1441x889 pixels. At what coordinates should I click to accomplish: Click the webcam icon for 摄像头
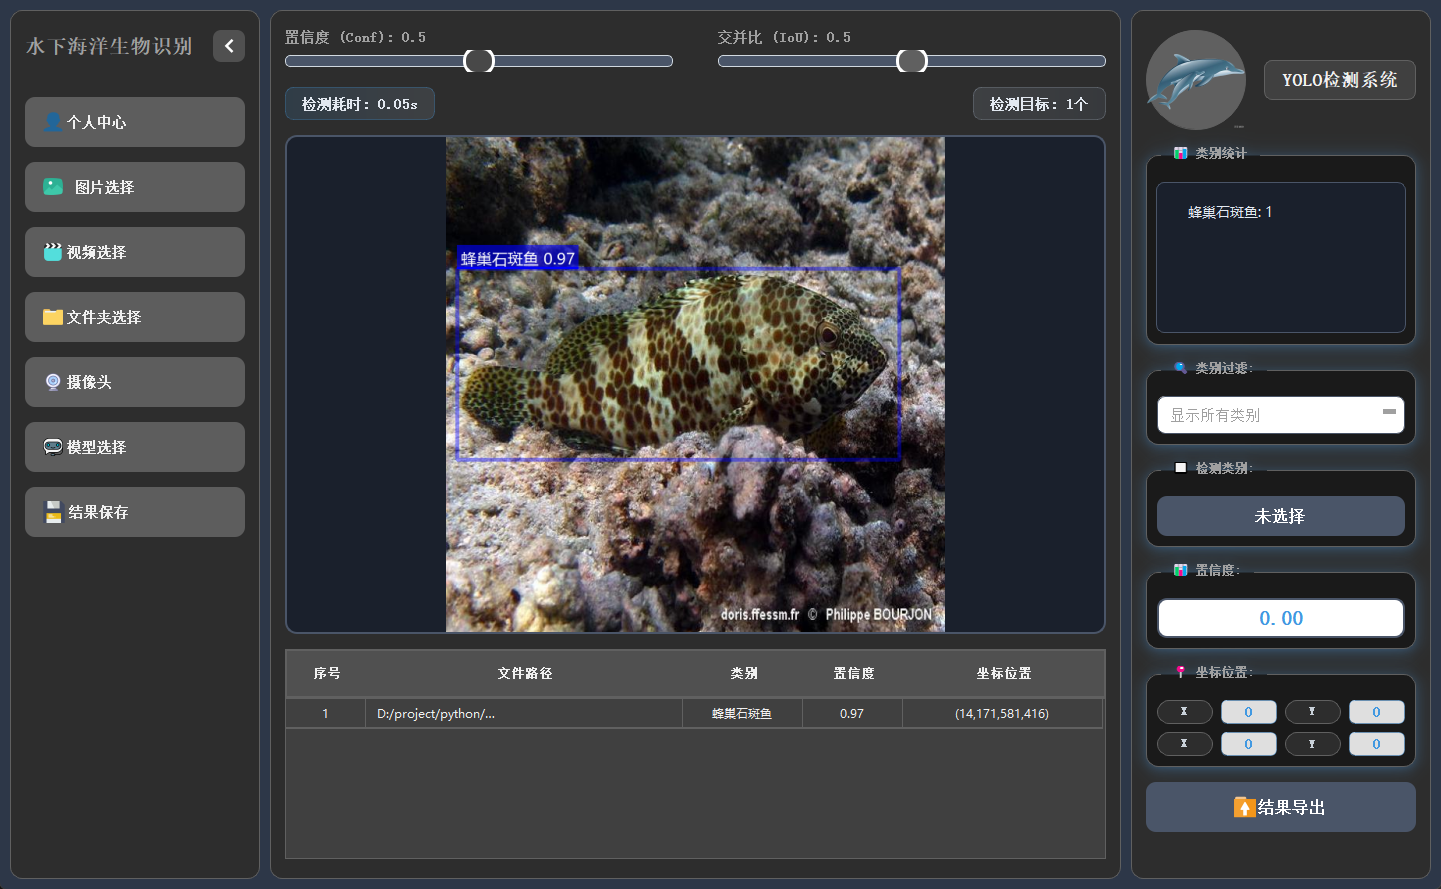(53, 382)
